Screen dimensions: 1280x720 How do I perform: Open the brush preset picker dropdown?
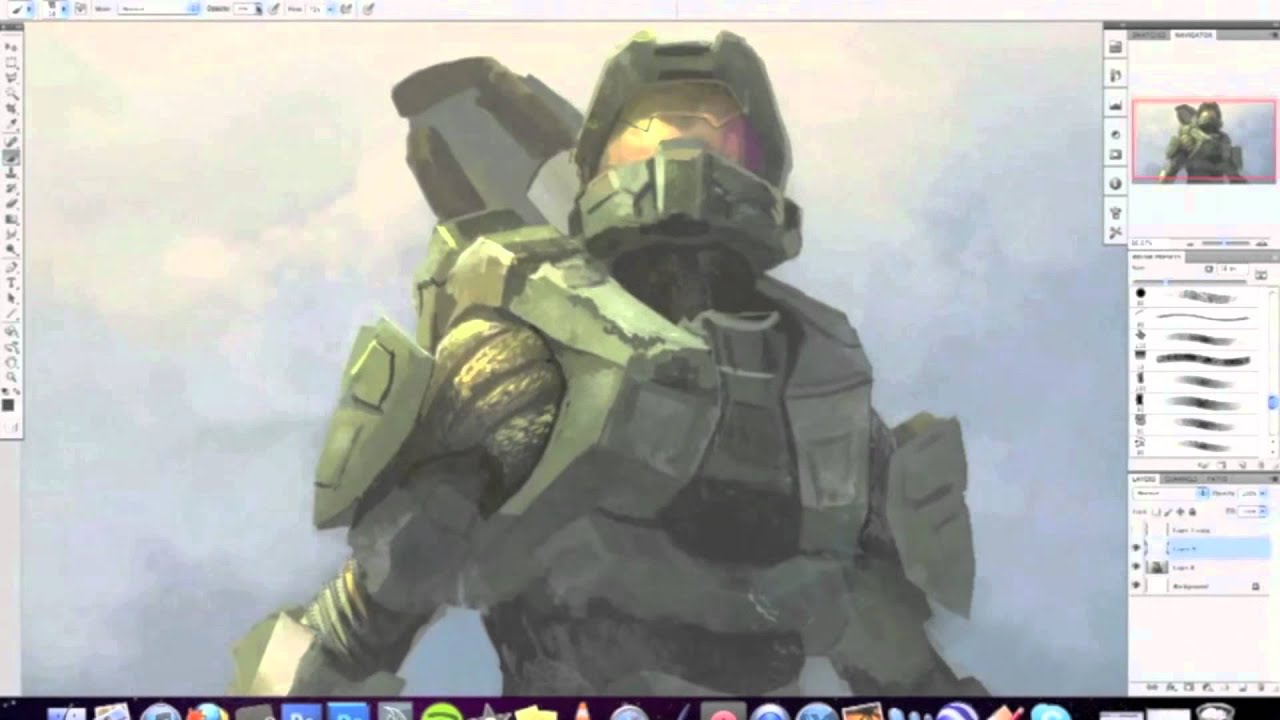(64, 8)
